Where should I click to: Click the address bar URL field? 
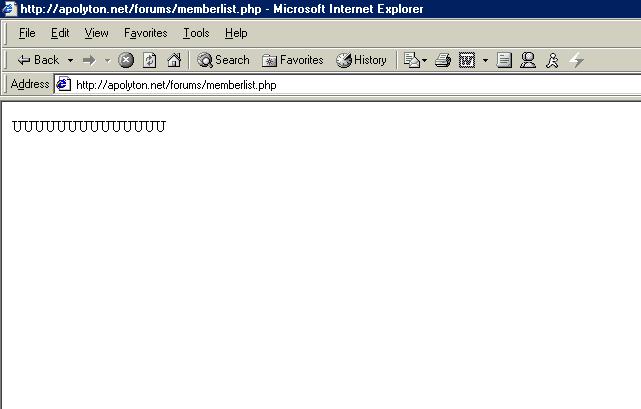340,85
